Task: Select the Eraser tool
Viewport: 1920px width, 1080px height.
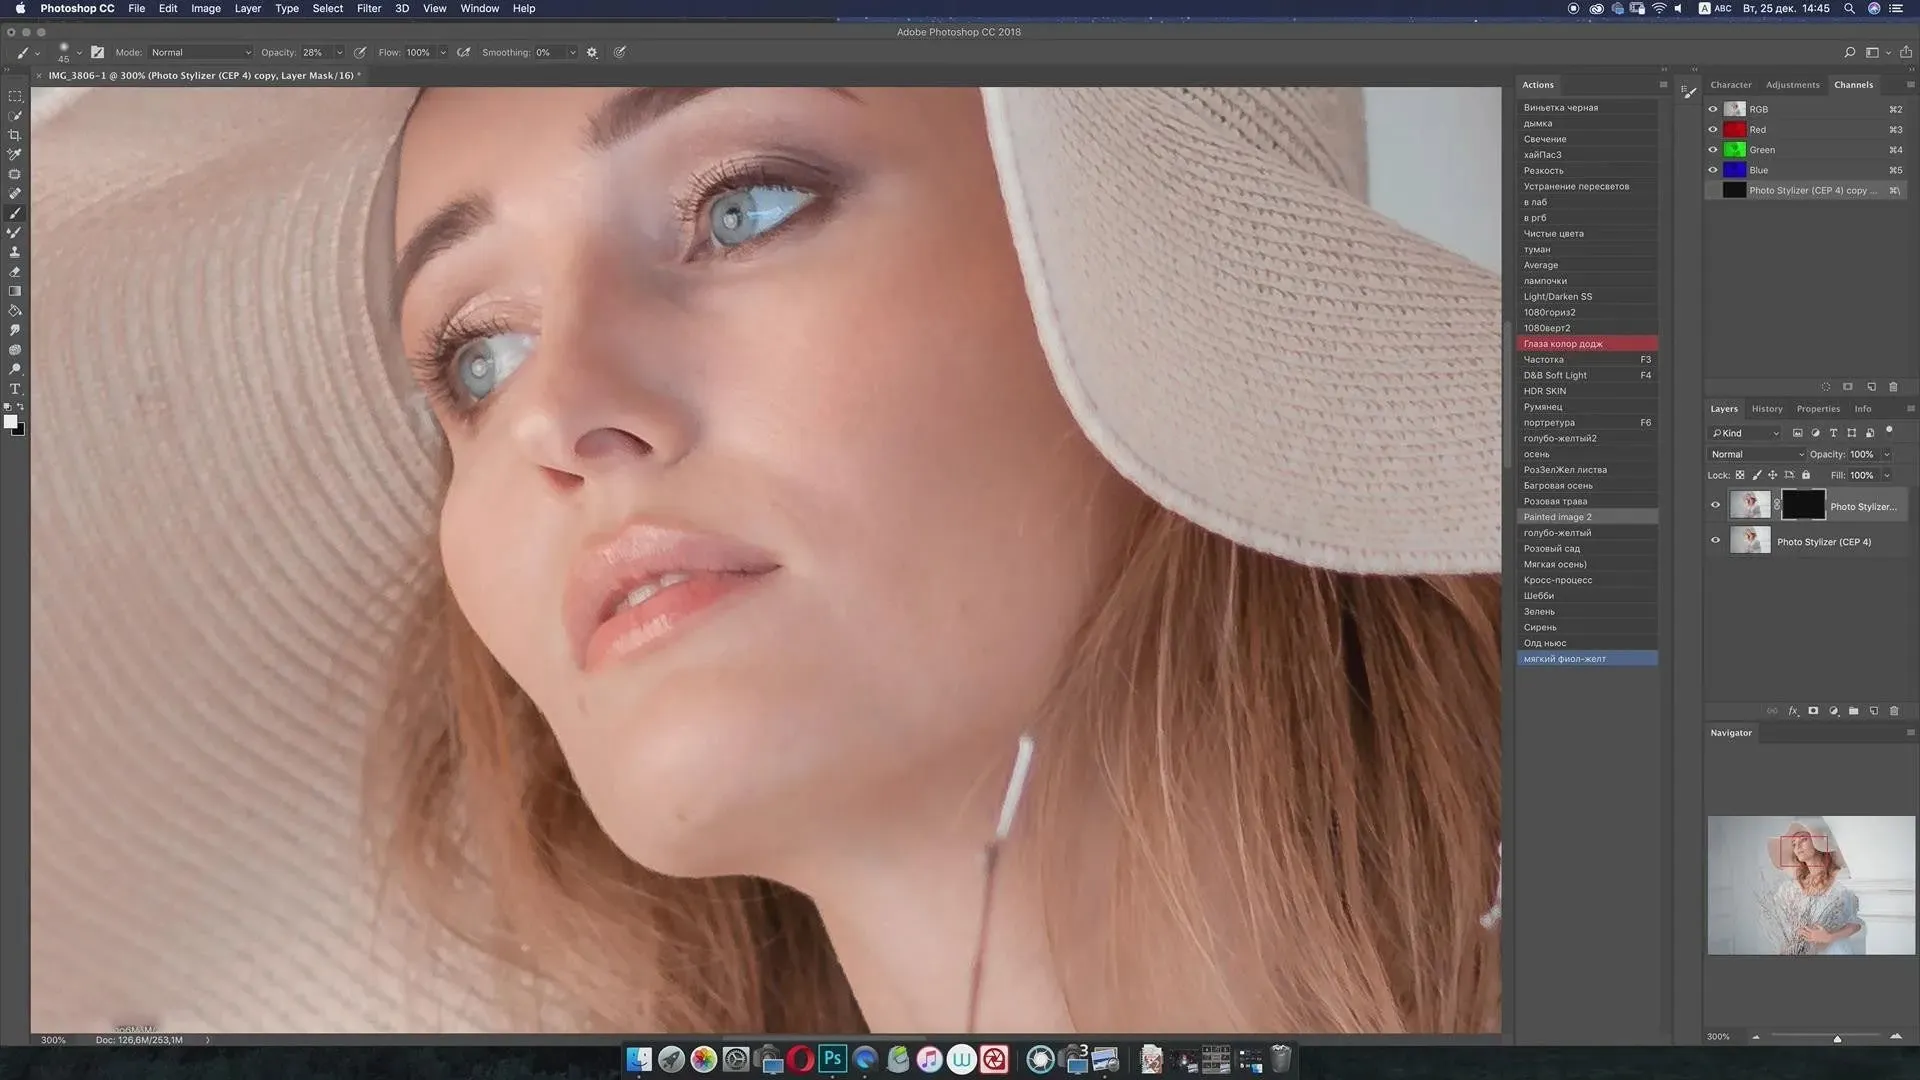Action: tap(15, 272)
